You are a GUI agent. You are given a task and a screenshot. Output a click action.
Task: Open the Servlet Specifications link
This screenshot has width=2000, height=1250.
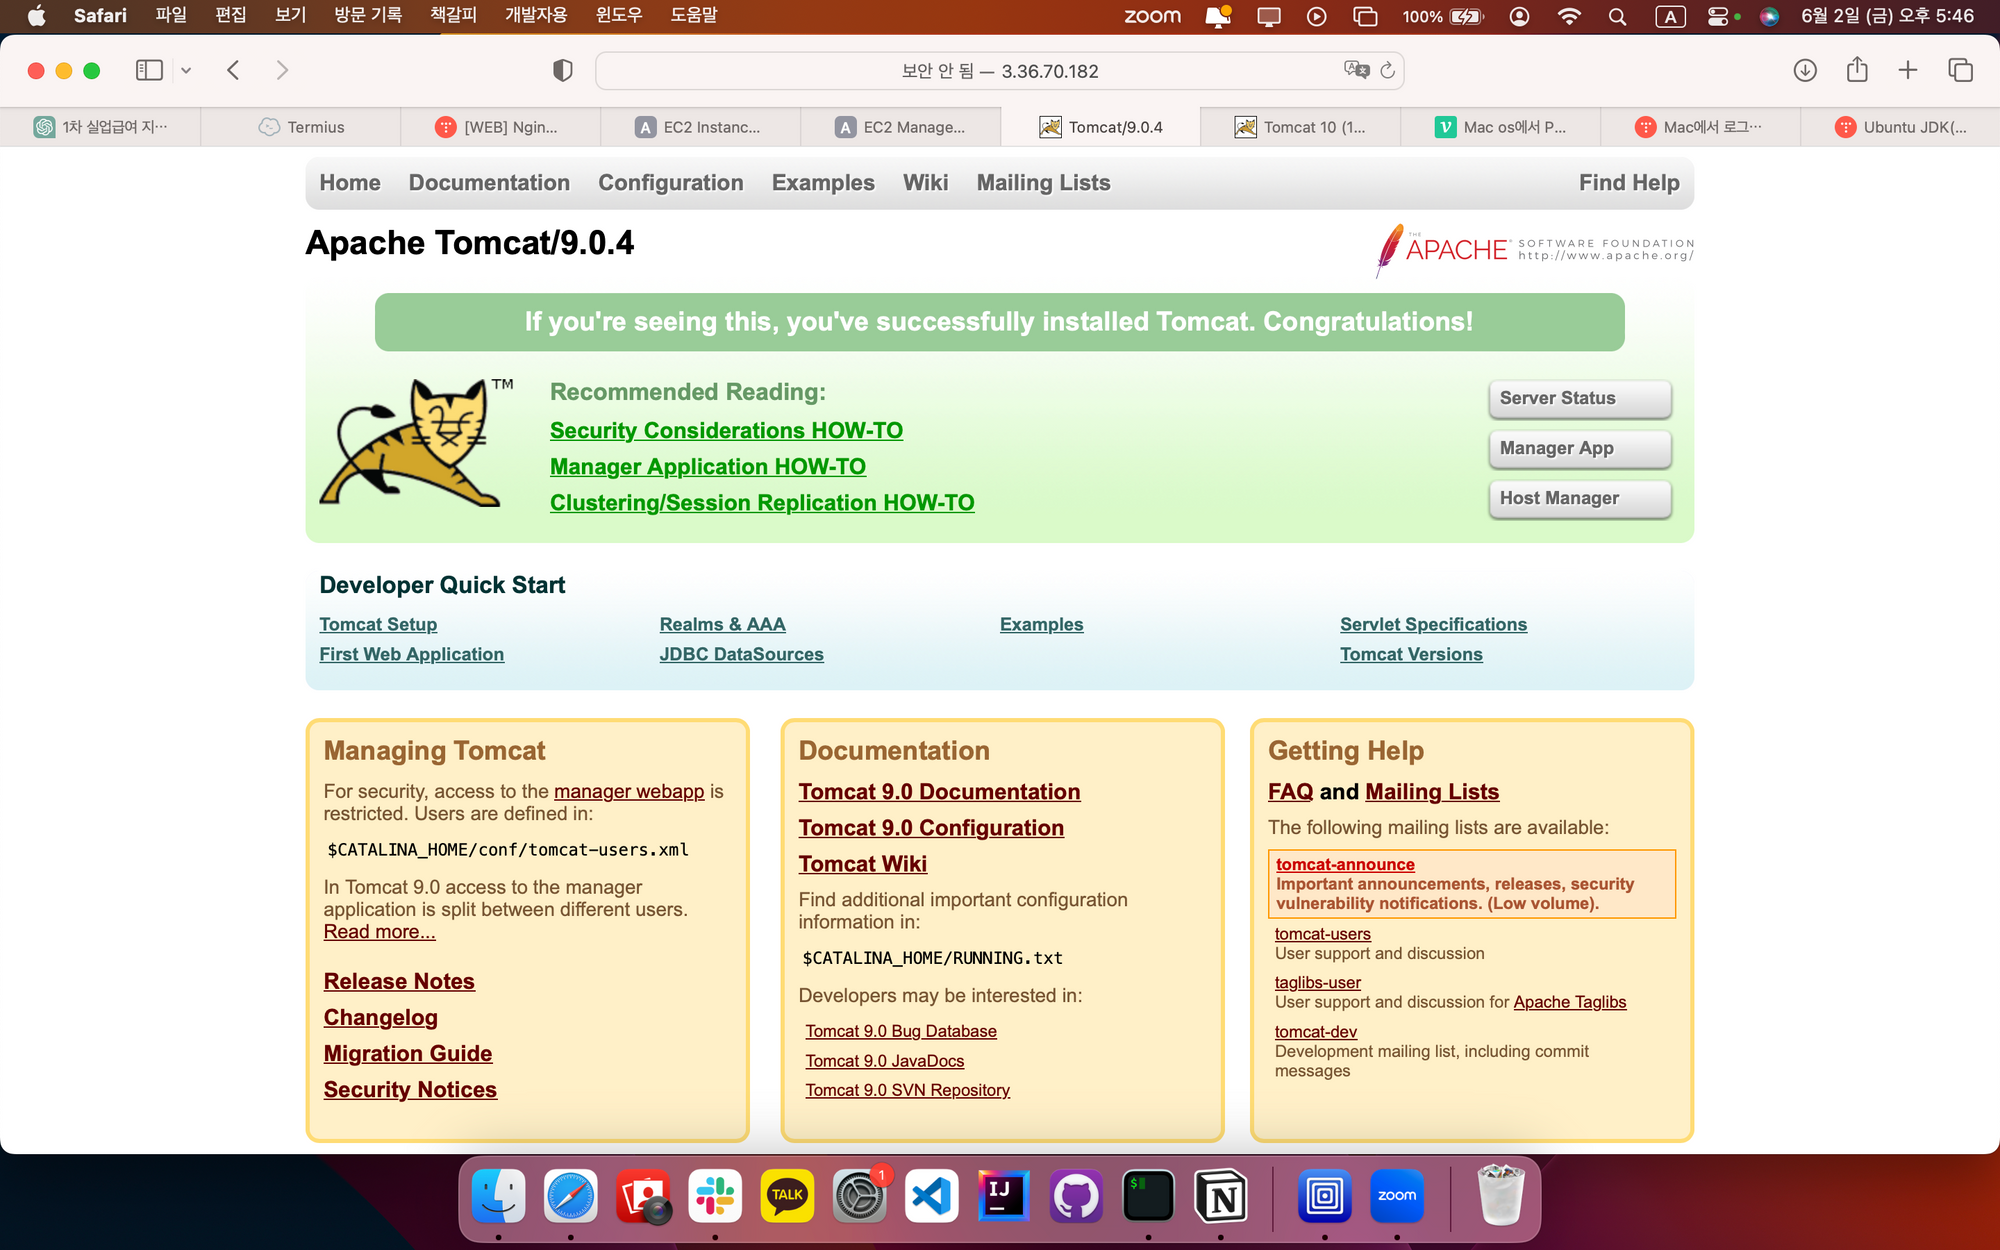(1433, 624)
